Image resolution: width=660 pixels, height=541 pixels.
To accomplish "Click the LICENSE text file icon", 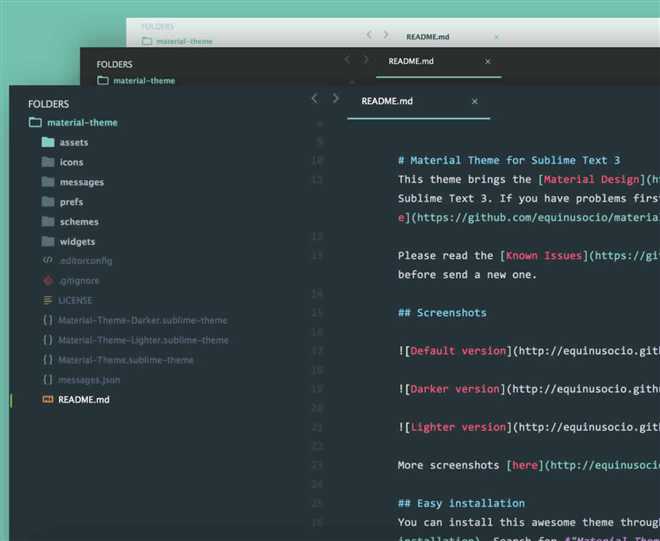I will 48,300.
